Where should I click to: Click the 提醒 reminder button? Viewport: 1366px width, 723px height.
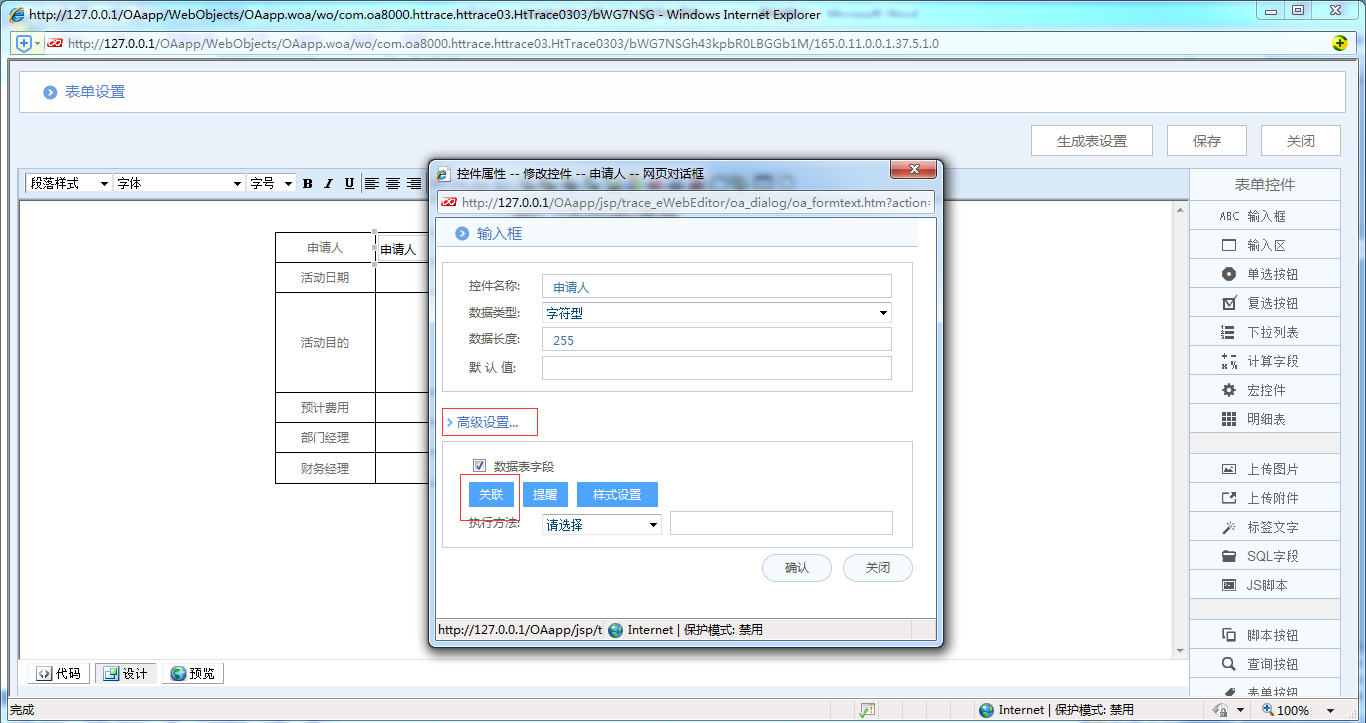[x=545, y=495]
